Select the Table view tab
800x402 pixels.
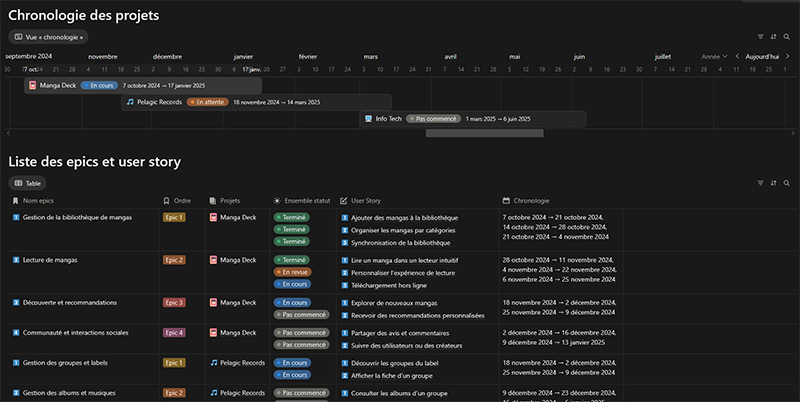pos(28,183)
